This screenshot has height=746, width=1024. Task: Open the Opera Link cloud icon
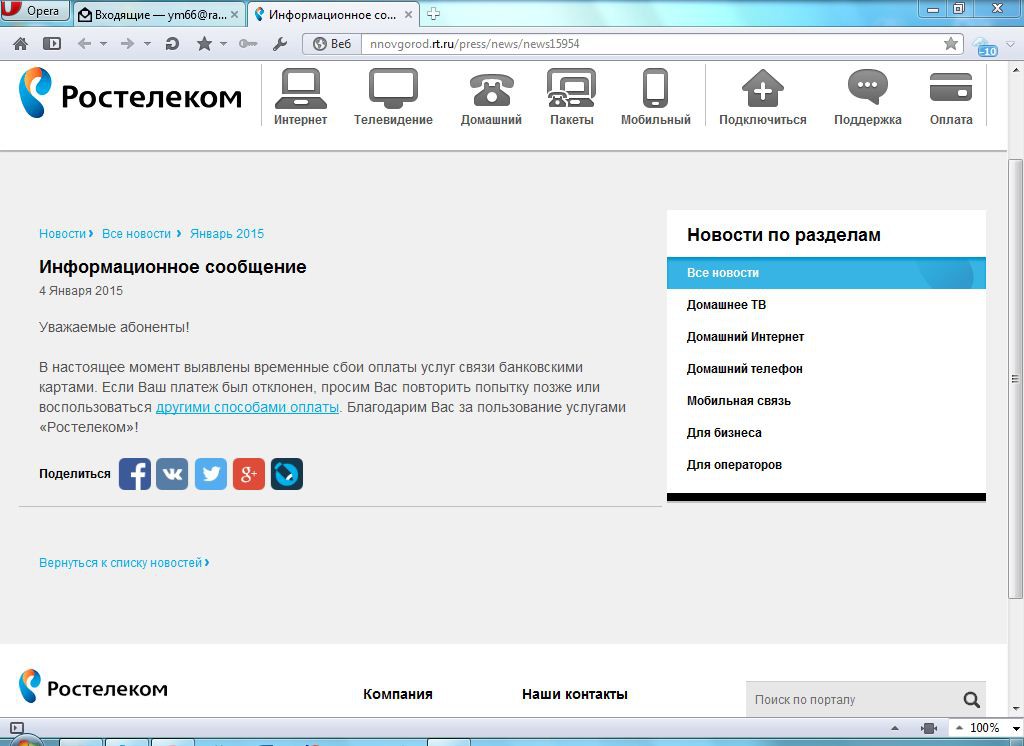(x=985, y=46)
